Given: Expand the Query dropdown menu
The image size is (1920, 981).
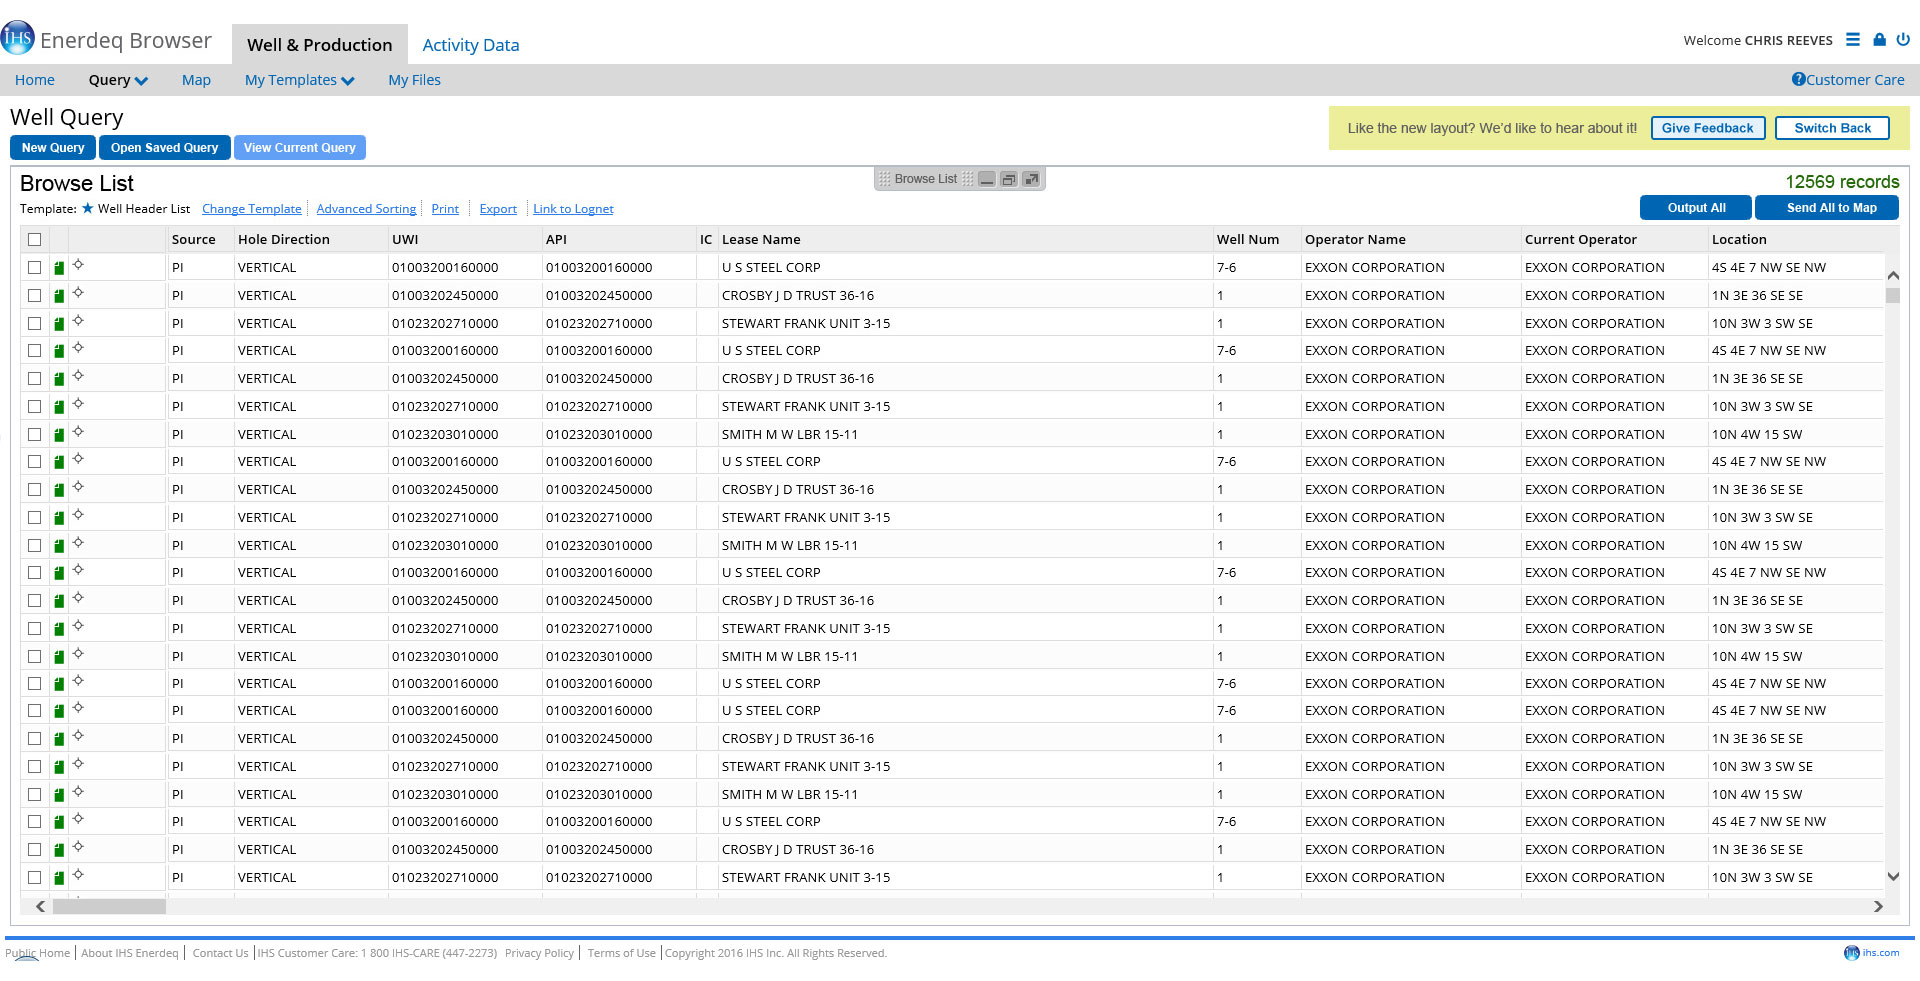Looking at the screenshot, I should click(x=118, y=80).
